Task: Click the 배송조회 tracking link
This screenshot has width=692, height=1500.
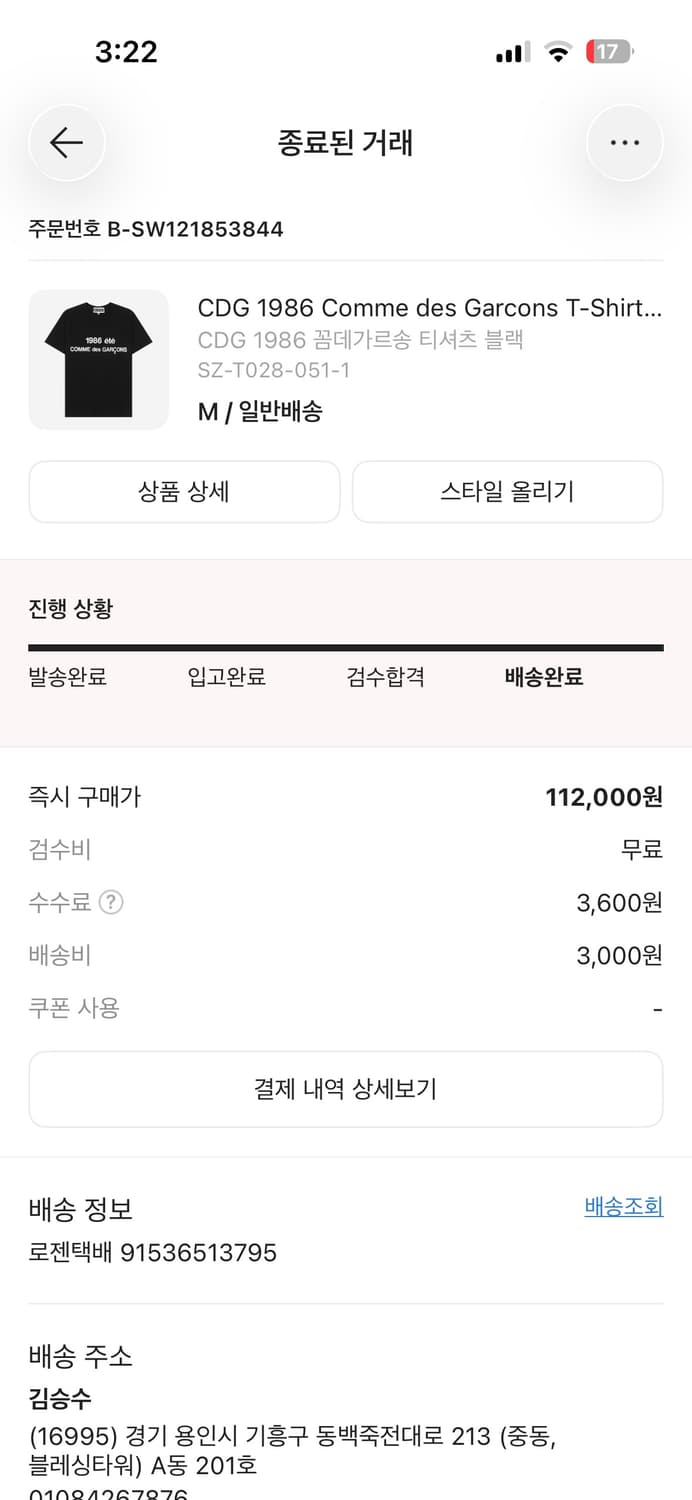Action: [x=624, y=1207]
